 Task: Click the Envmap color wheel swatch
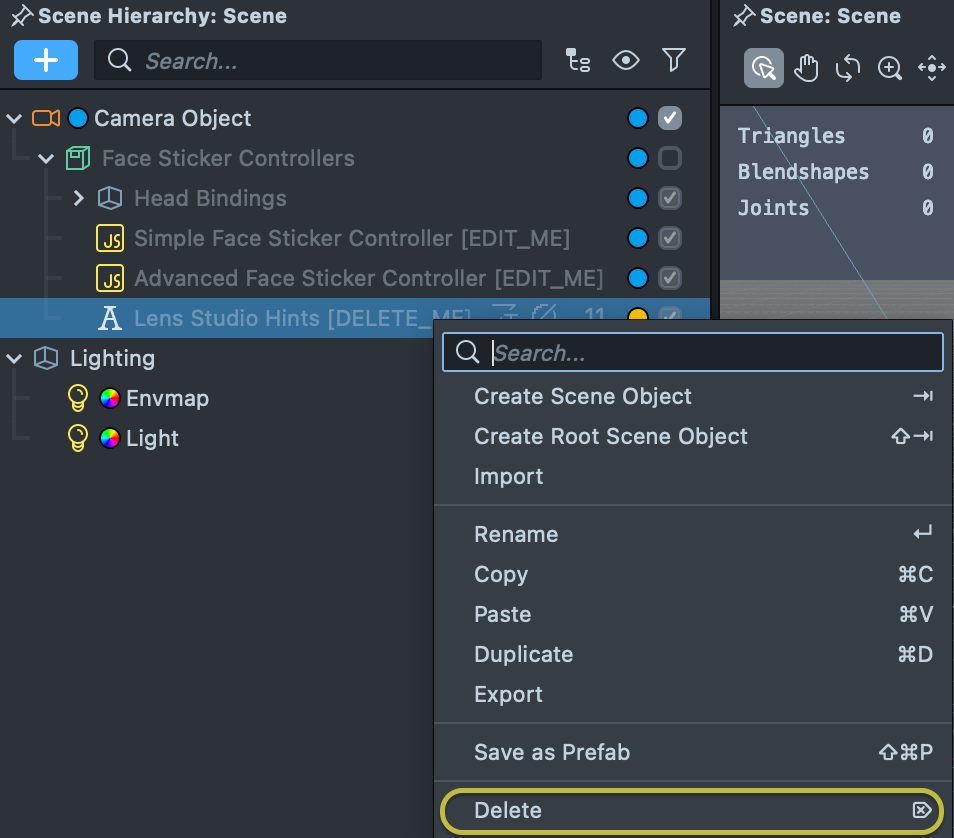click(110, 398)
